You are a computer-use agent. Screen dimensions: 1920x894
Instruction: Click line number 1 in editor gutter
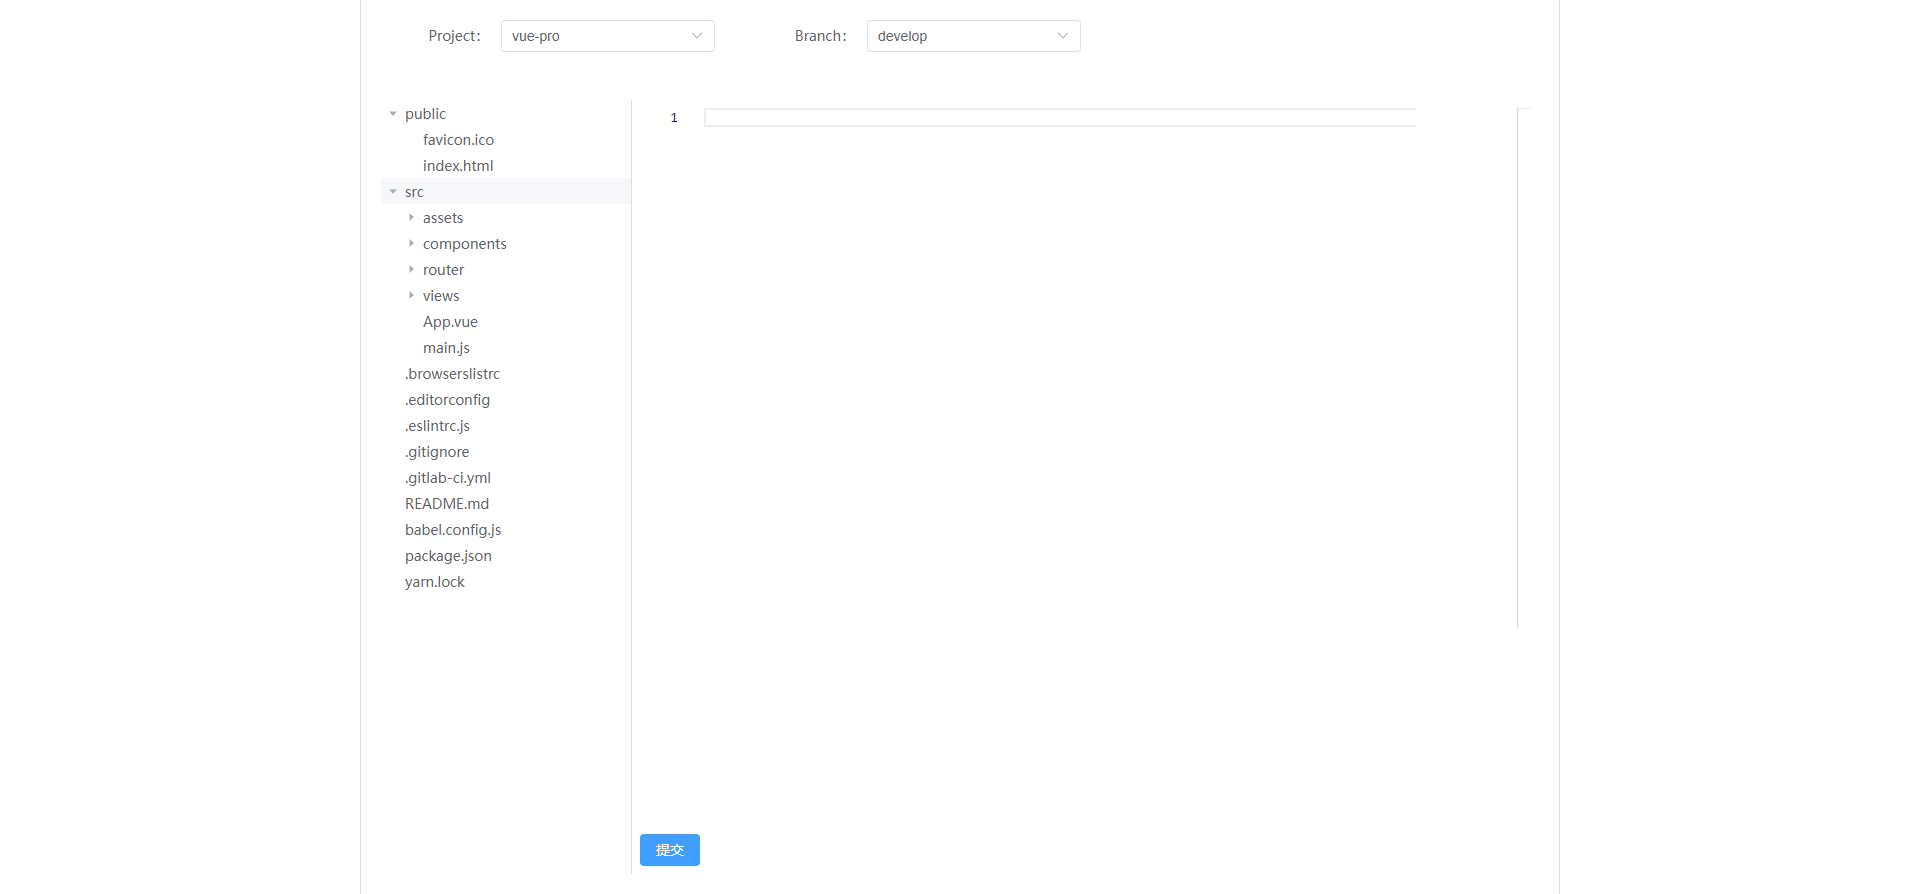point(674,118)
